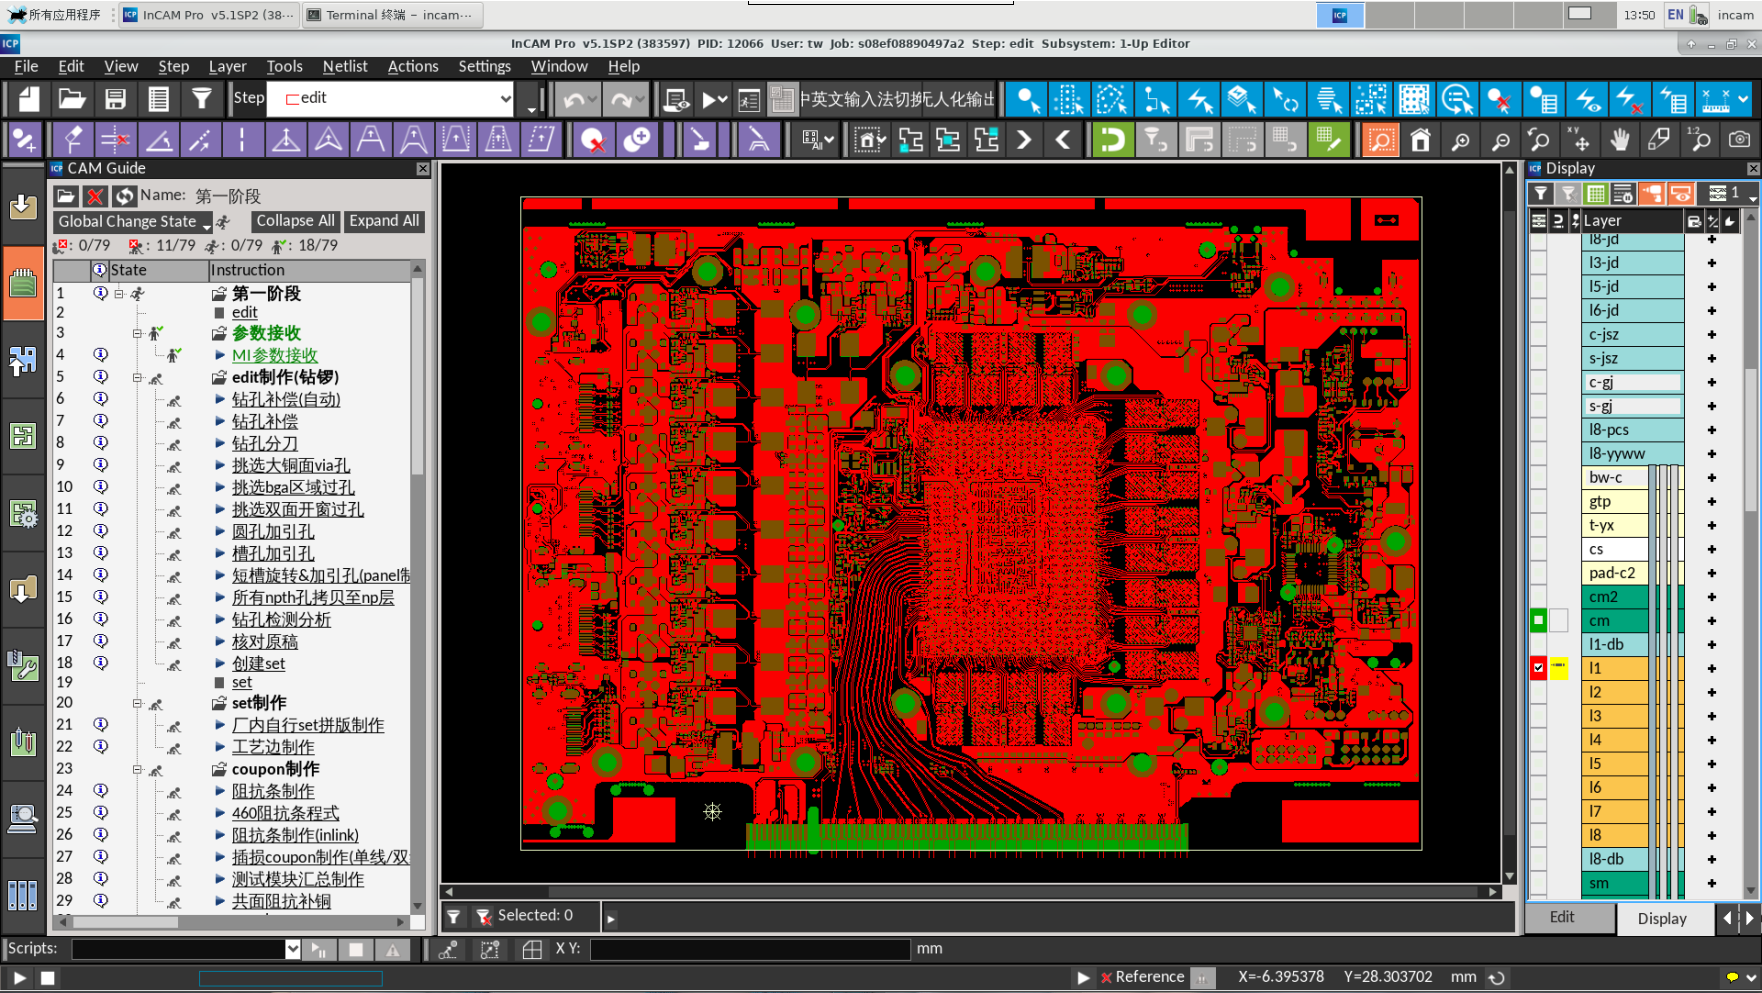This screenshot has height=993, width=1762.
Task: Toggle display checkbox for layer cm2
Action: pyautogui.click(x=1538, y=597)
